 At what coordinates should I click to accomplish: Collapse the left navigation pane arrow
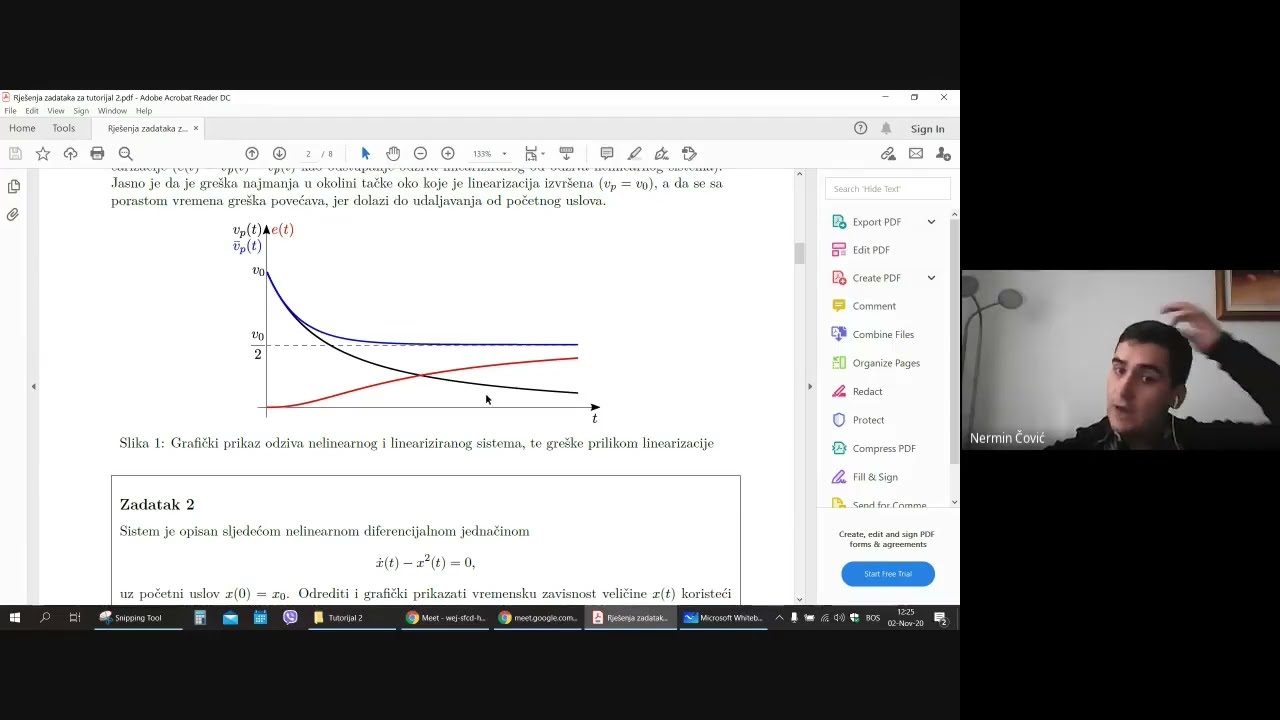coord(33,386)
